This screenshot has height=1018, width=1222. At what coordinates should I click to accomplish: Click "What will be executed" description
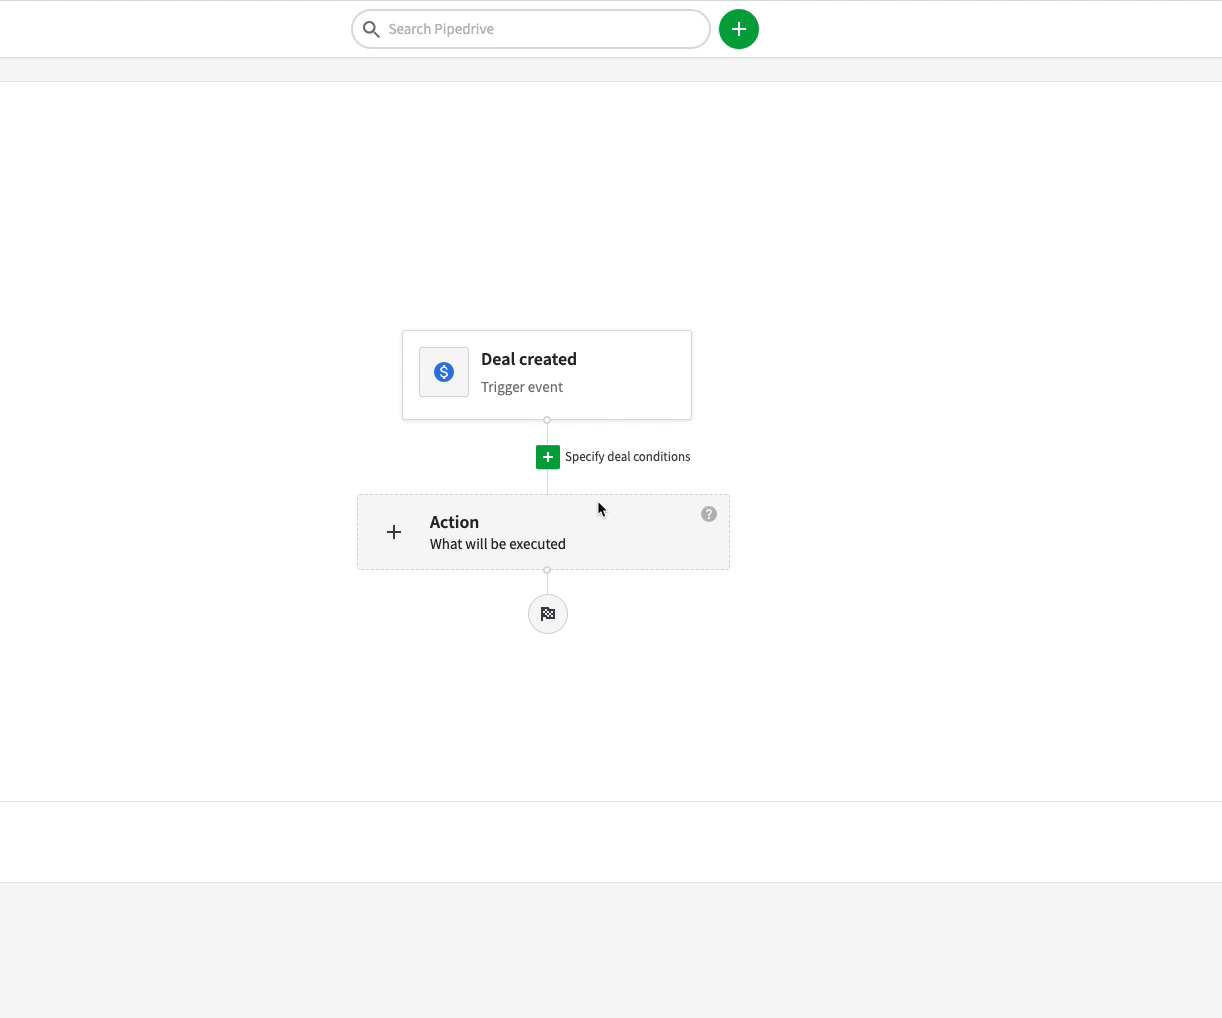point(497,544)
